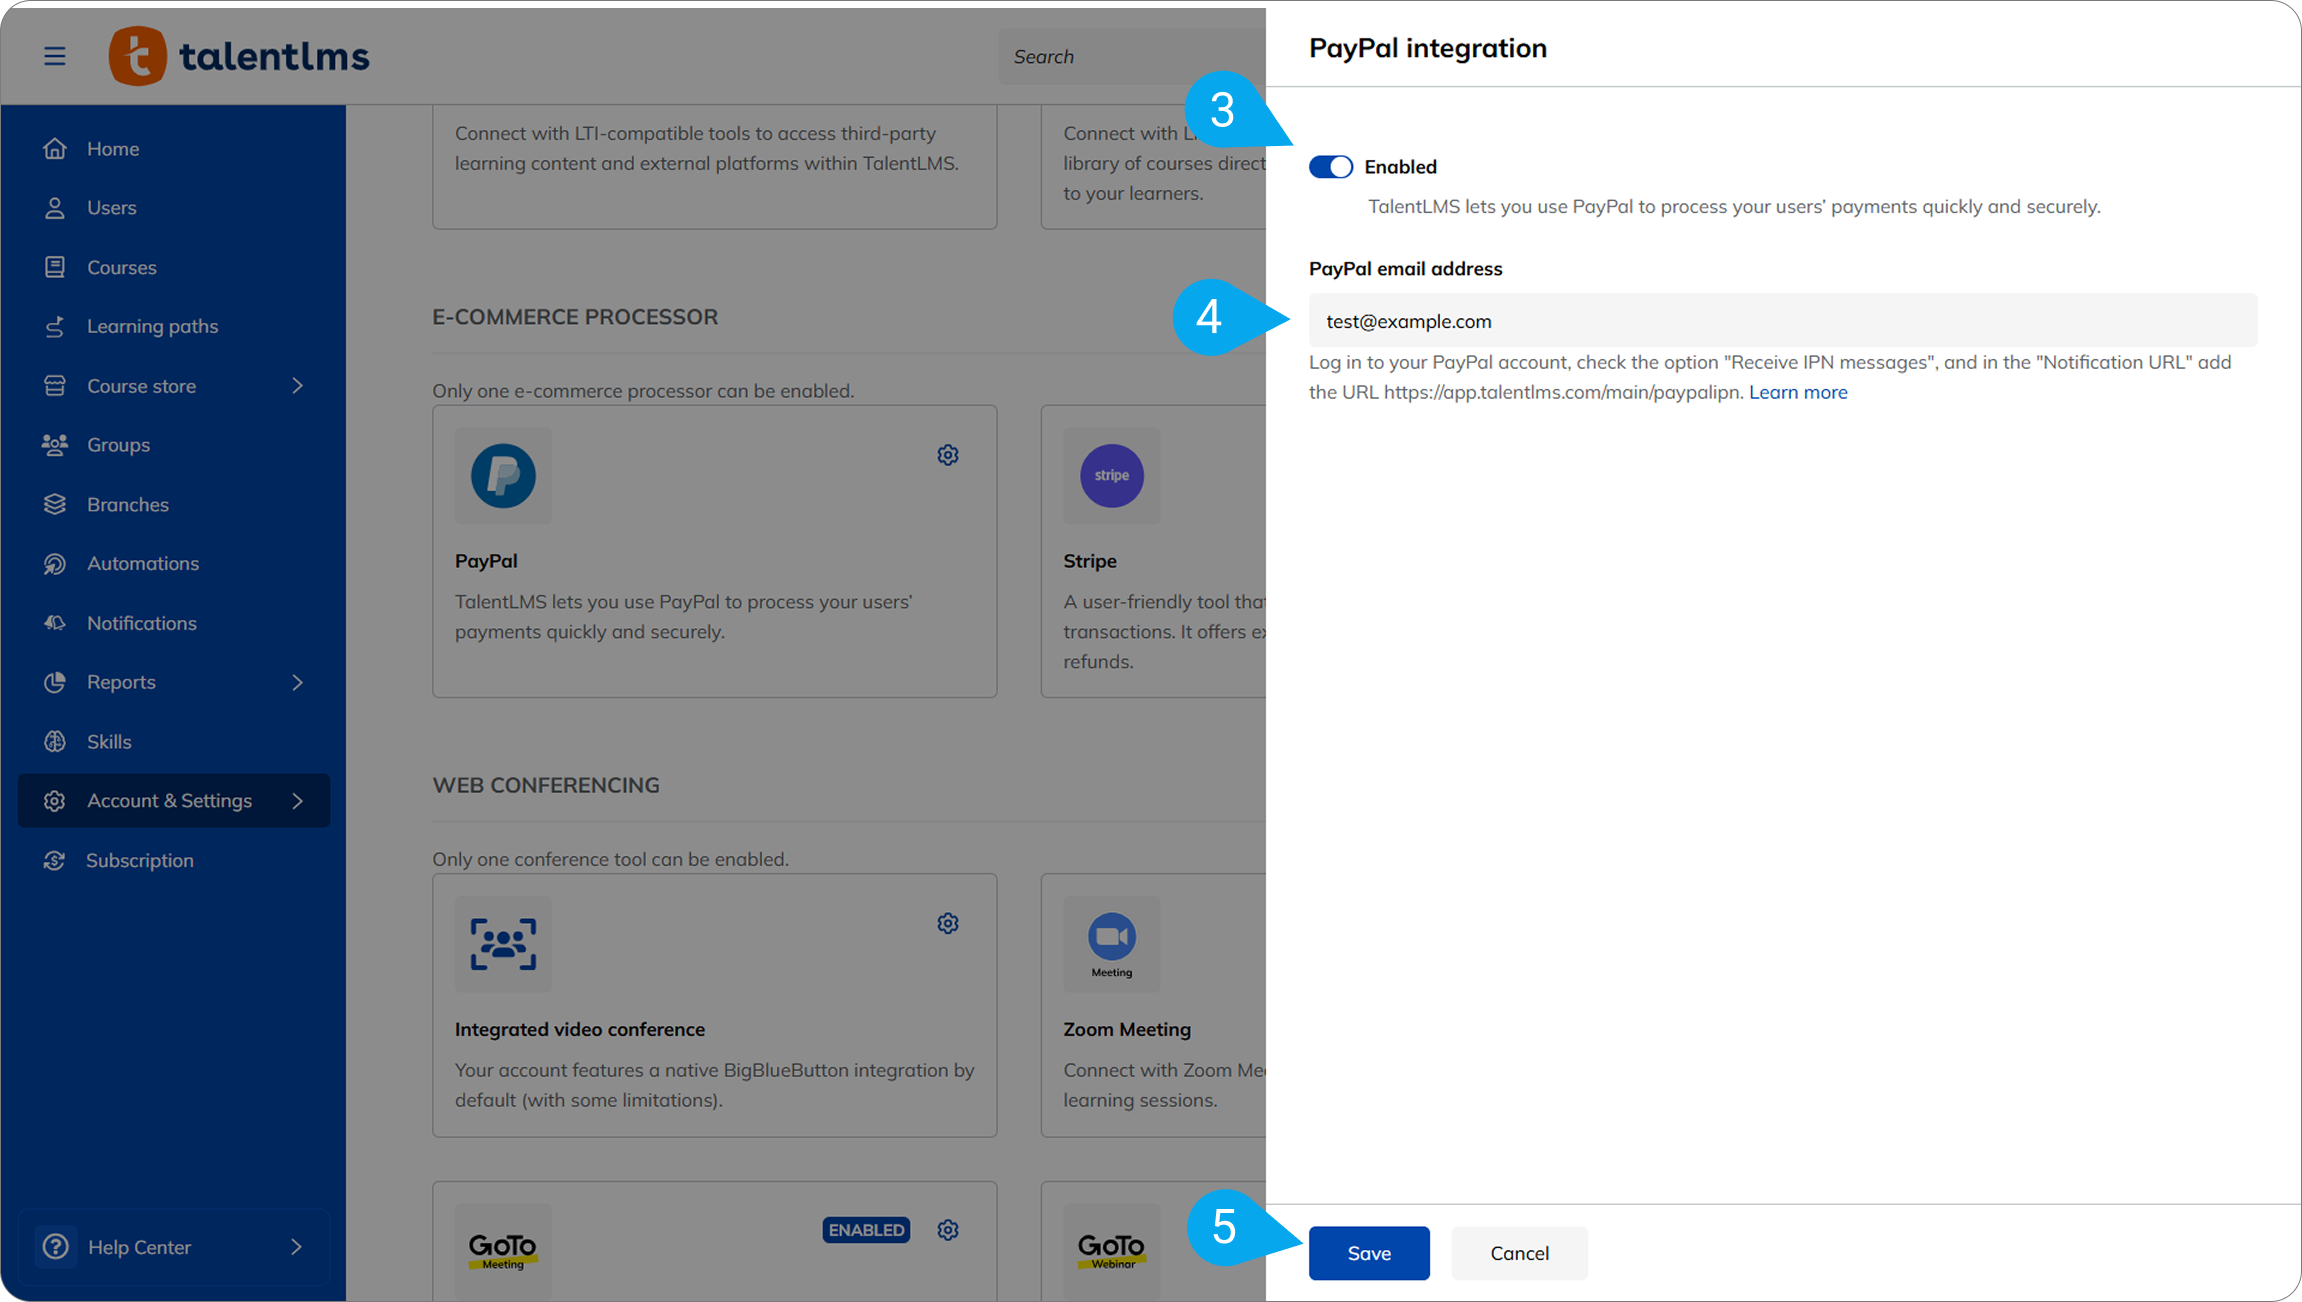Open GoTo Meeting settings gear icon
The height and width of the screenshot is (1302, 2302).
pyautogui.click(x=948, y=1230)
